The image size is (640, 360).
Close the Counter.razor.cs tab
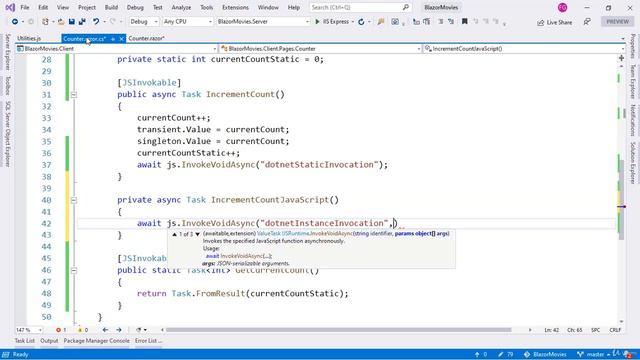(121, 39)
